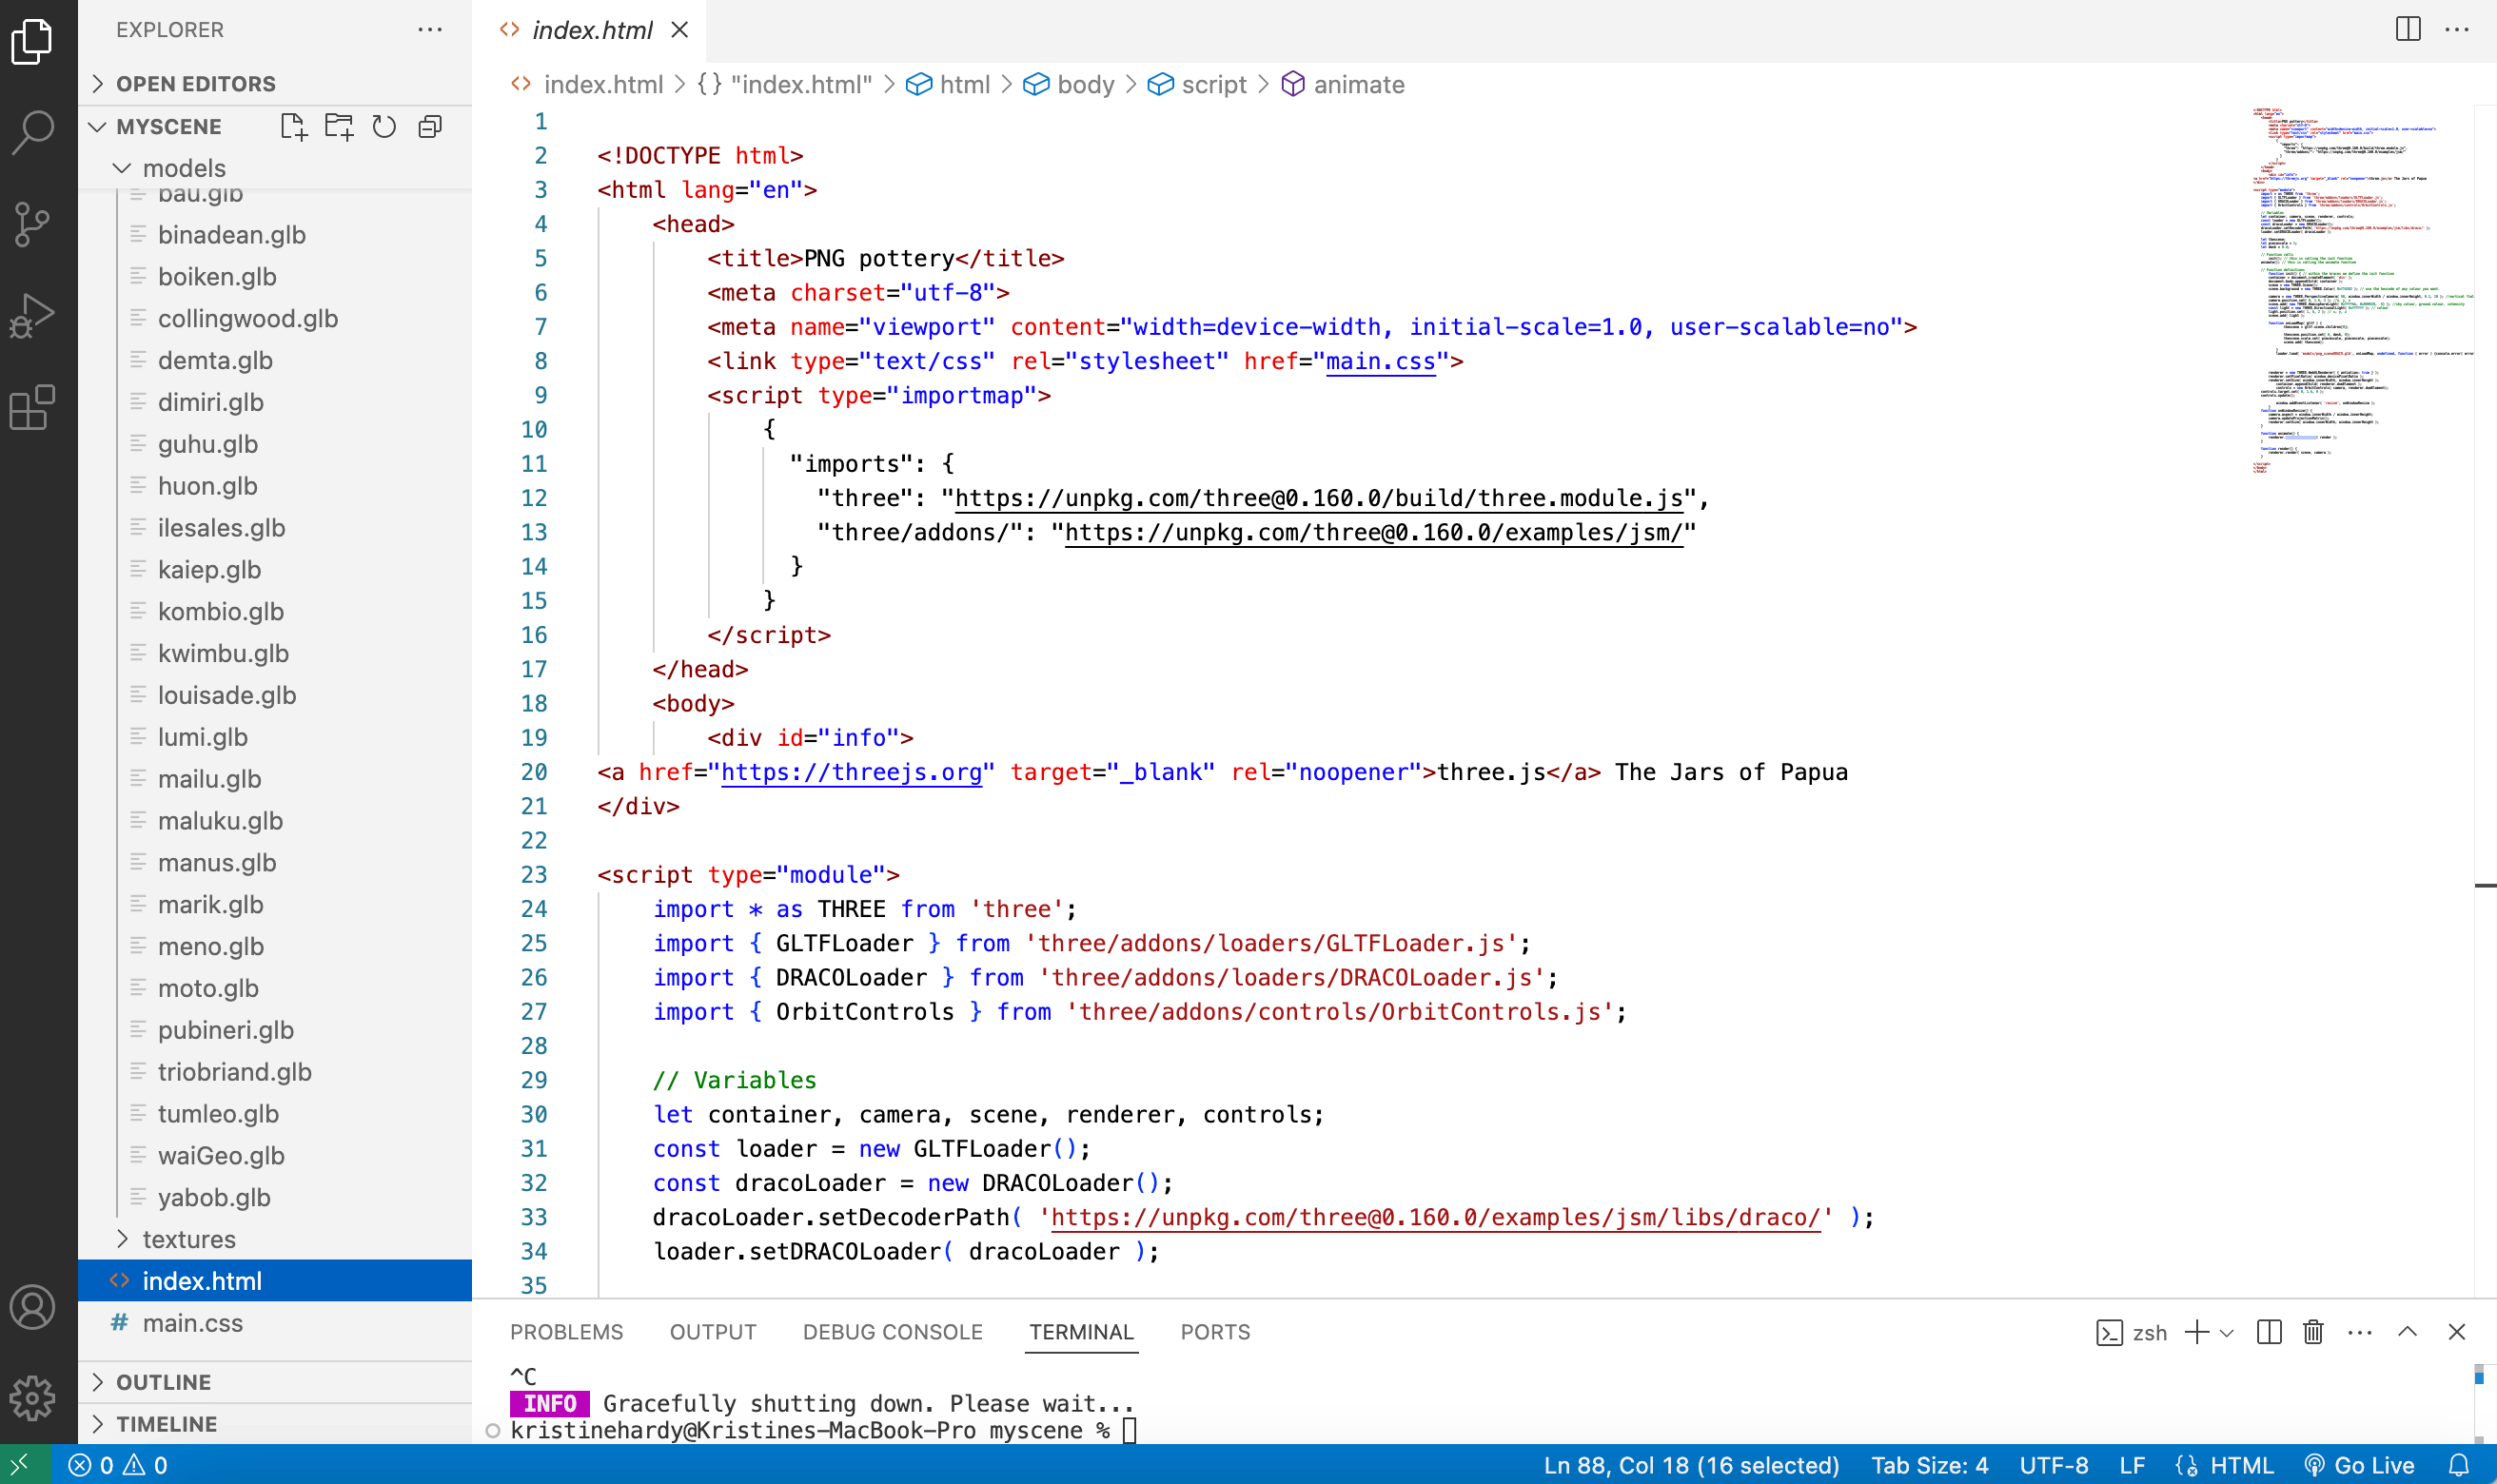Open the triobriand.glb model file
The width and height of the screenshot is (2497, 1484).
275,1072
